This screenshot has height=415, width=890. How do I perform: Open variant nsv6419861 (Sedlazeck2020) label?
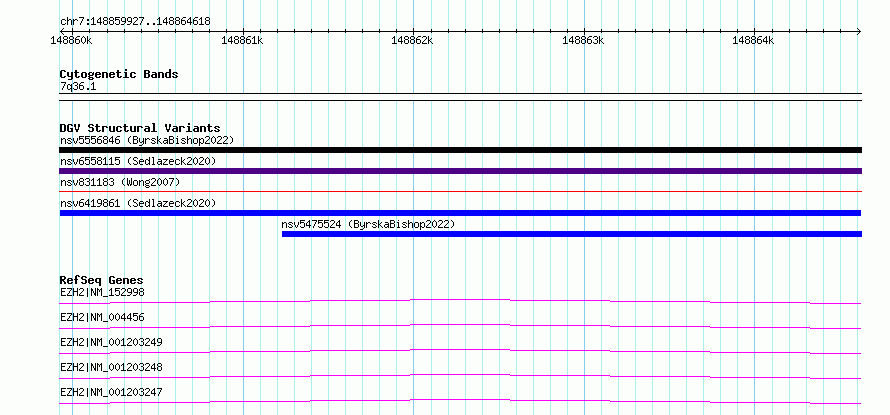point(138,203)
